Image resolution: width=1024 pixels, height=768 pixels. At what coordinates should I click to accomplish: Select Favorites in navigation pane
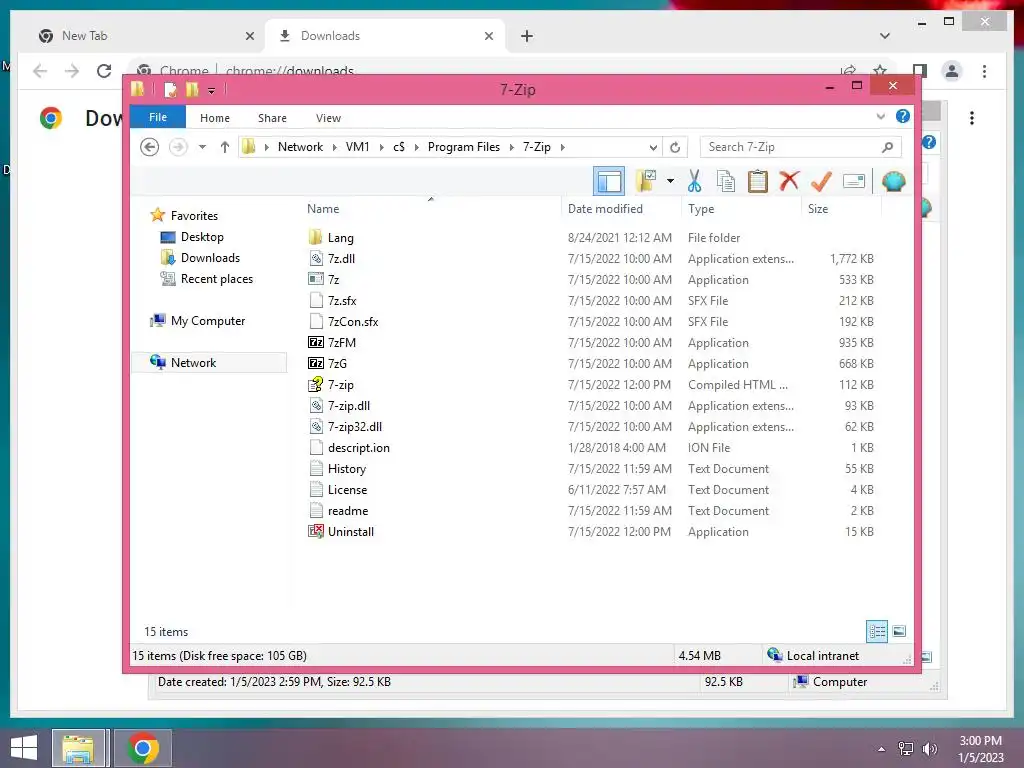pos(194,216)
